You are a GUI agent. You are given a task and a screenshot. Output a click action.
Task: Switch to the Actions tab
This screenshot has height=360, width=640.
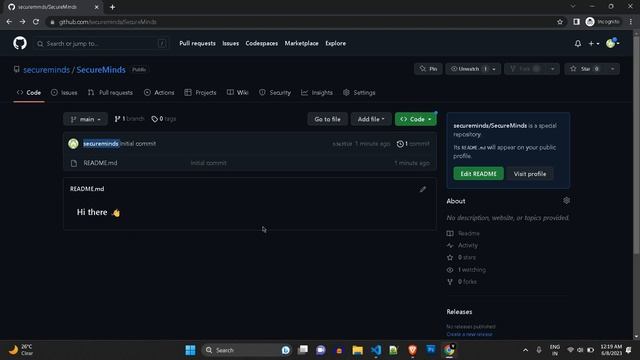(x=159, y=93)
